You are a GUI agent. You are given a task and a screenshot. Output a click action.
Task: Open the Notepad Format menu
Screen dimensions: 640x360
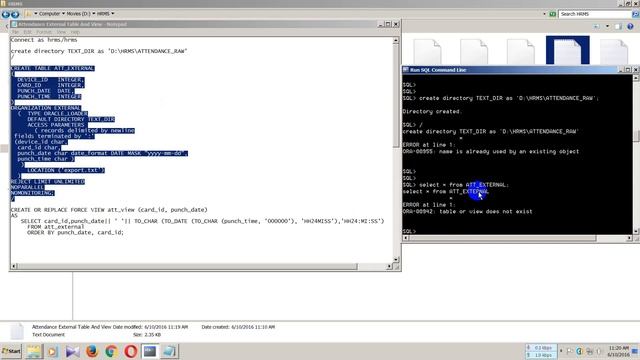point(44,32)
